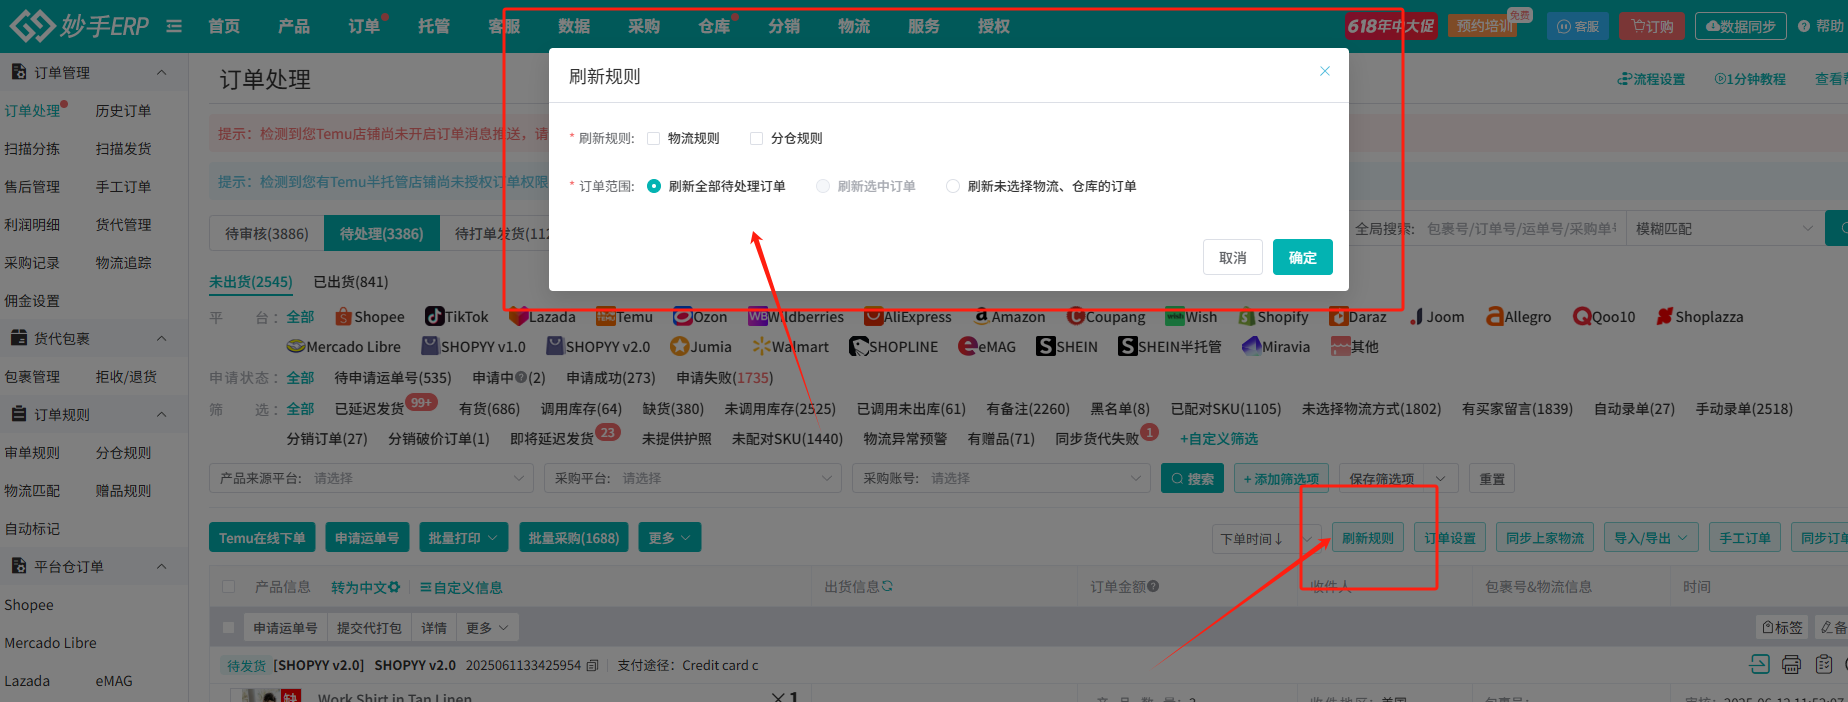
Task: Collapse the 平台仓订单 sidebar section
Action: (x=162, y=567)
